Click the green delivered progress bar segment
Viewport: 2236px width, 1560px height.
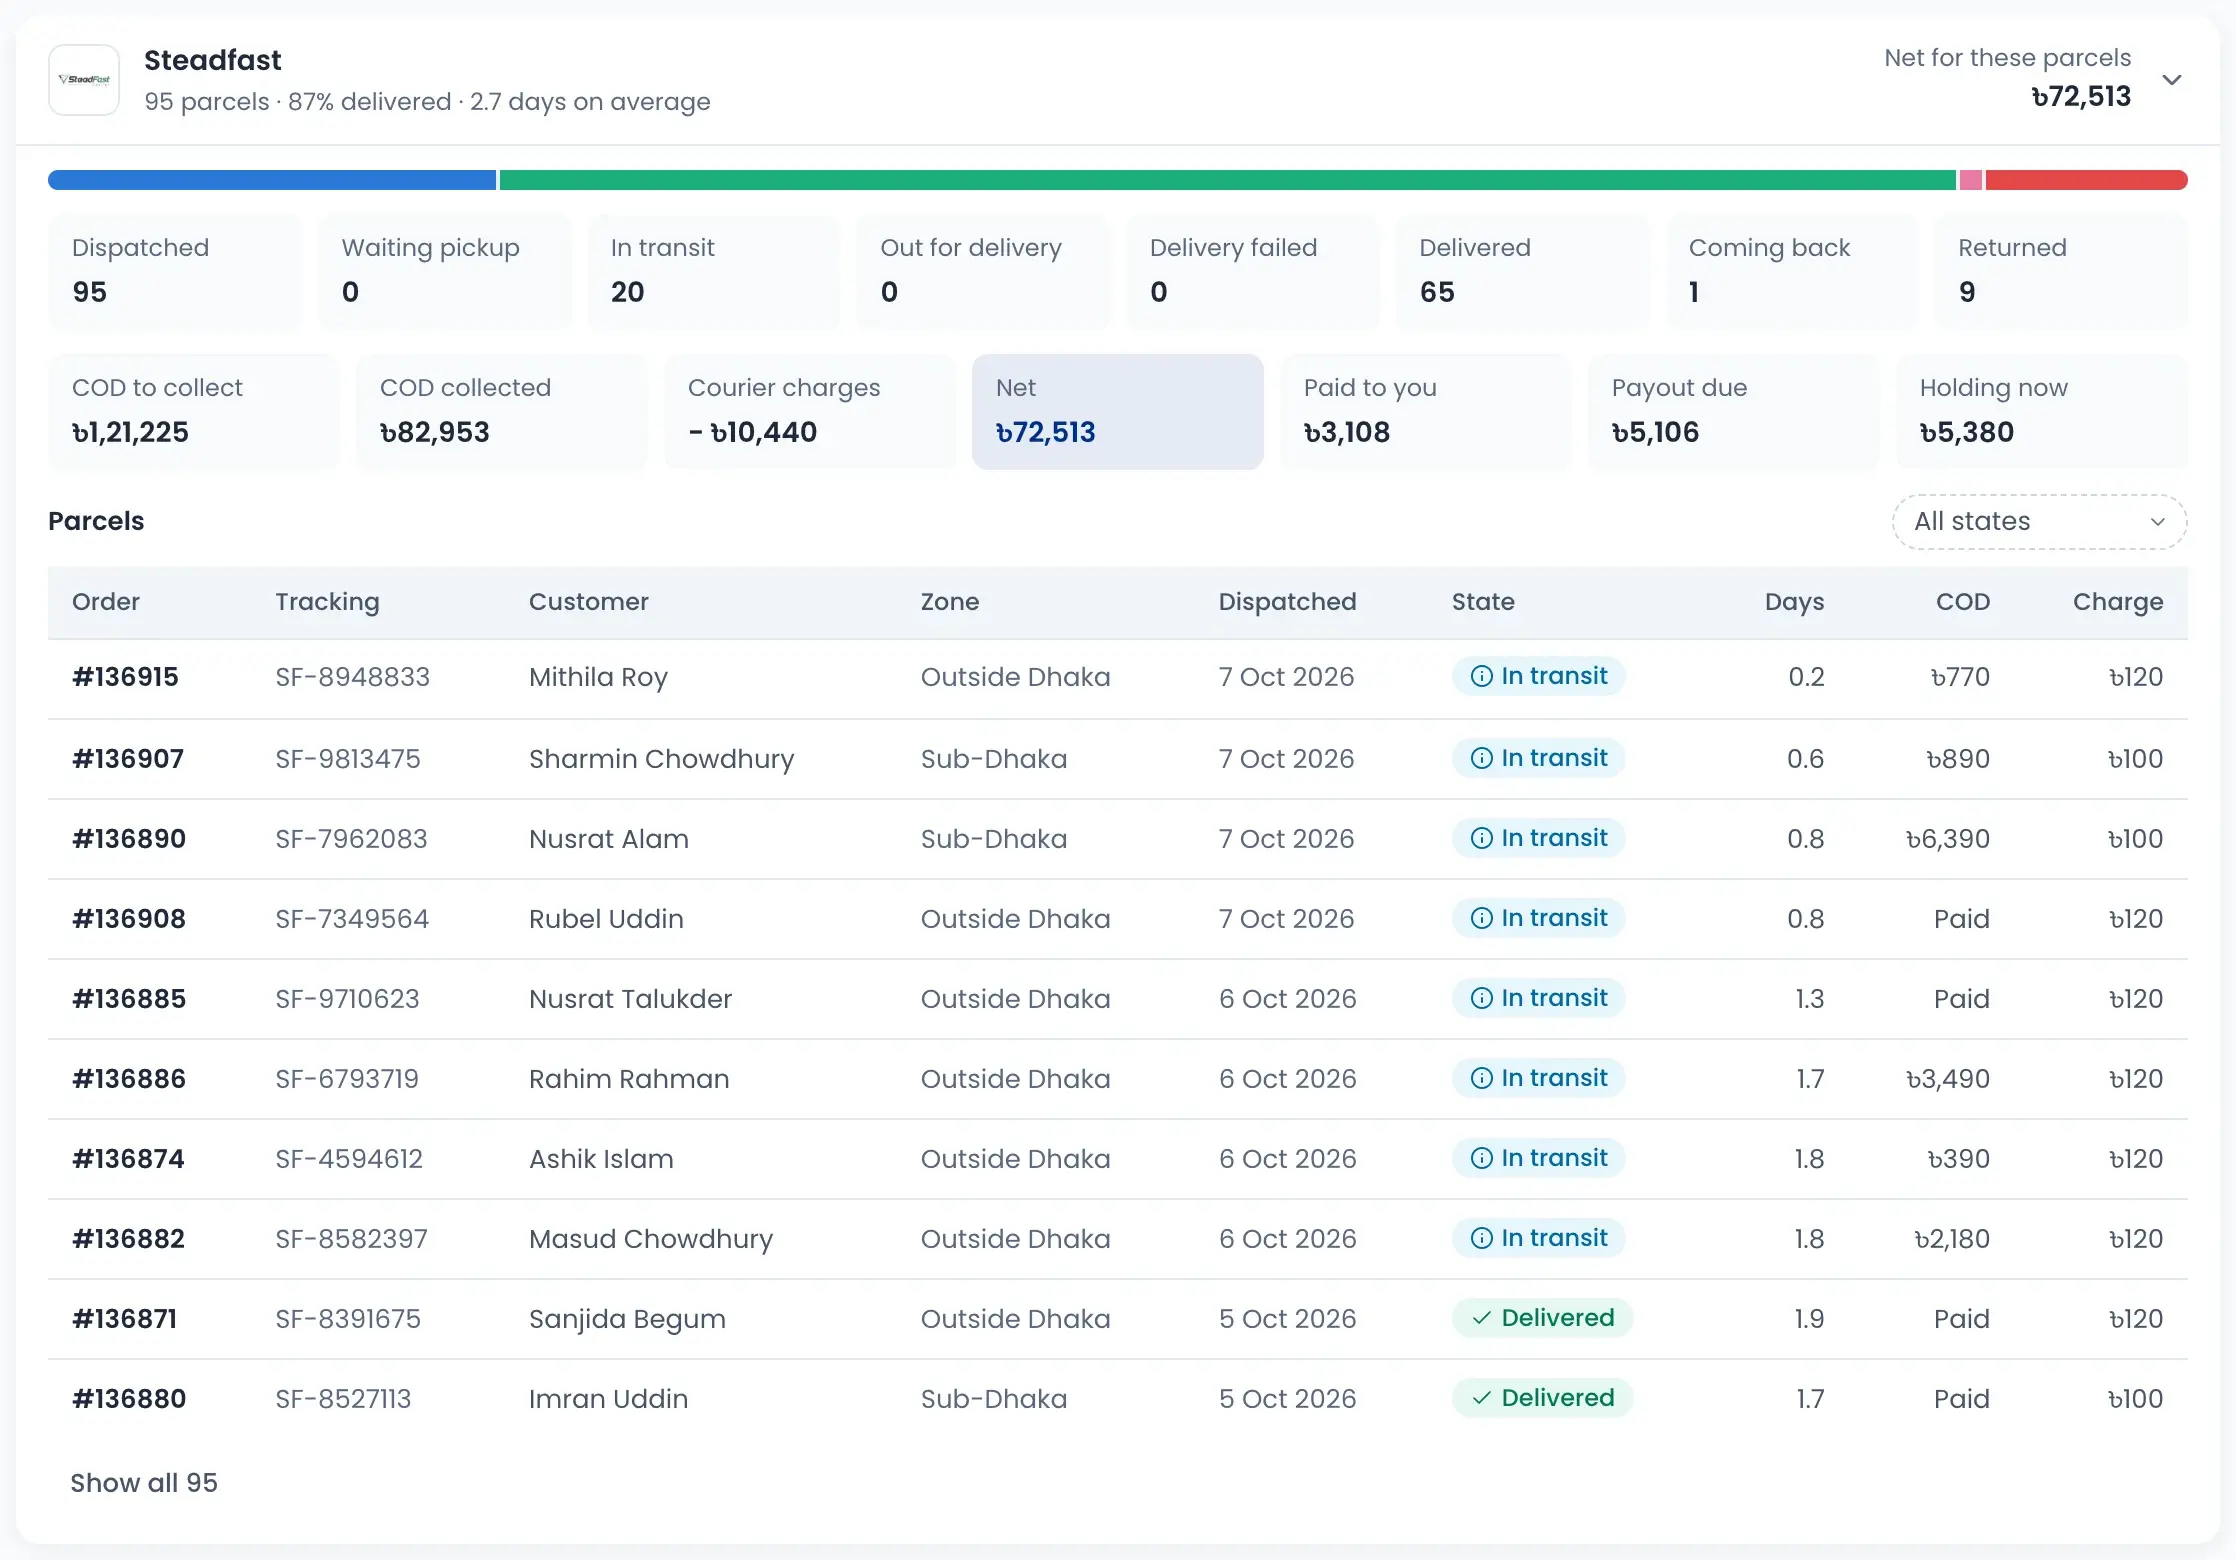coord(1228,180)
